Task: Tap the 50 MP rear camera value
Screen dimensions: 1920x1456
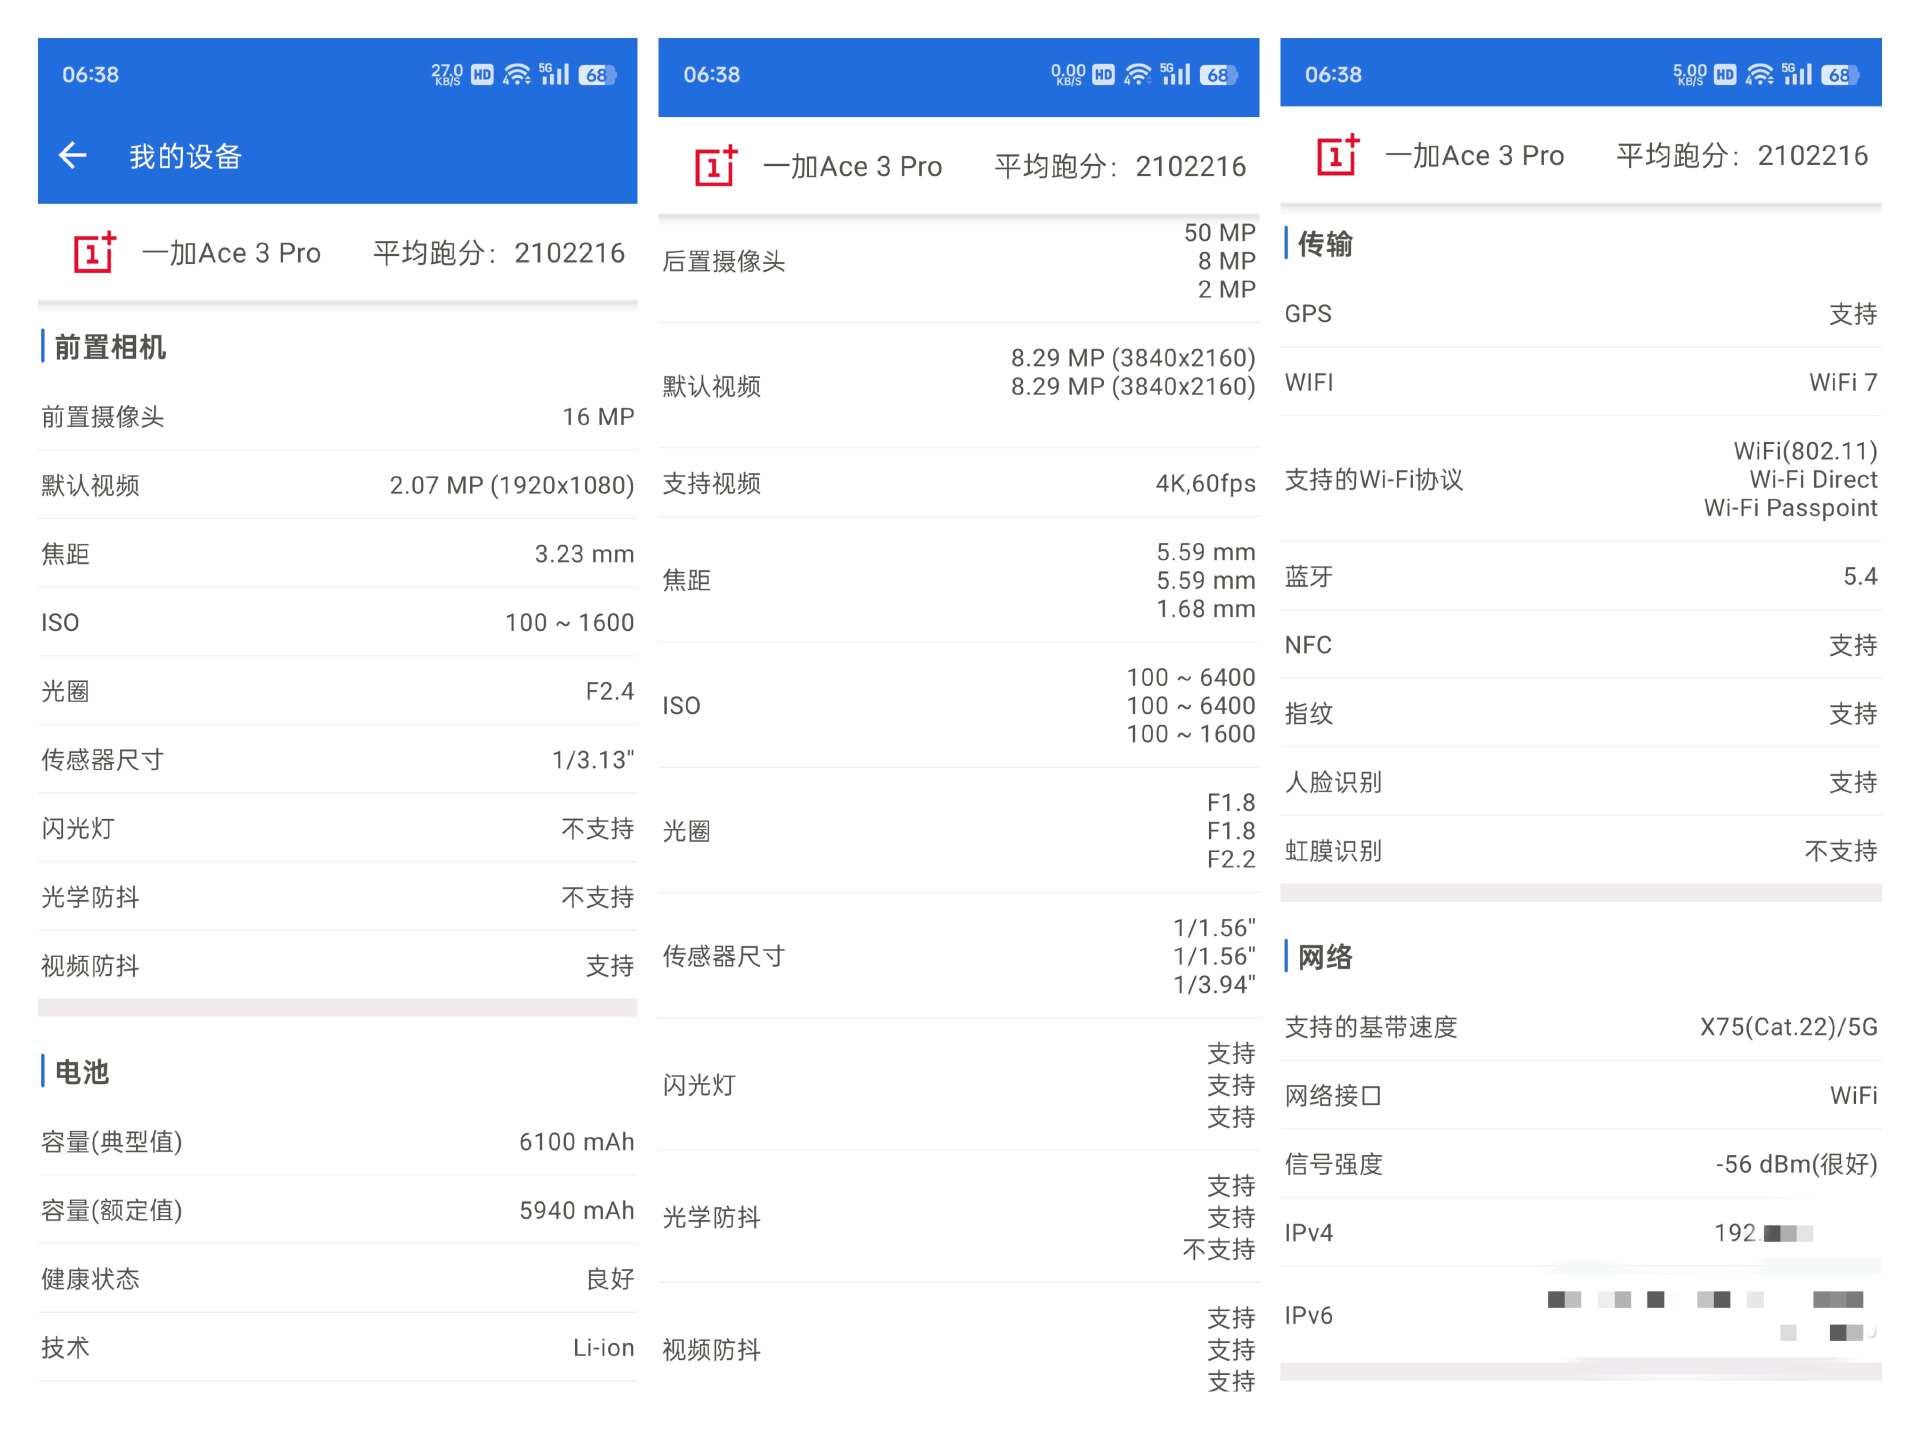Action: click(1219, 233)
